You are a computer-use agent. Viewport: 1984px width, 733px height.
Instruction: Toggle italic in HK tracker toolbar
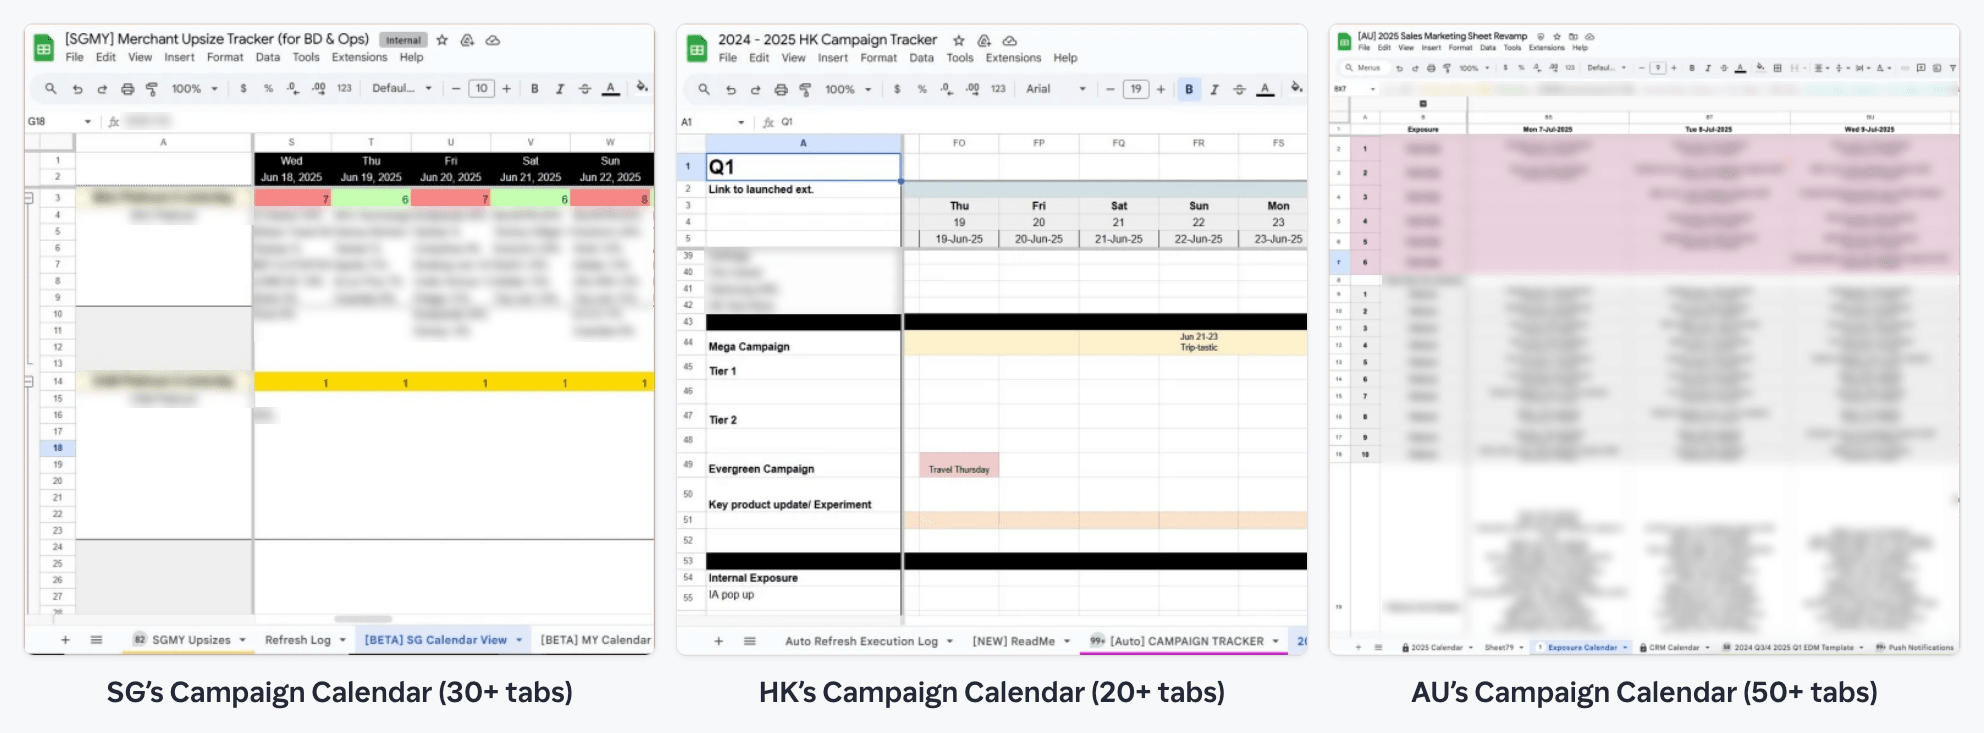coord(1214,89)
